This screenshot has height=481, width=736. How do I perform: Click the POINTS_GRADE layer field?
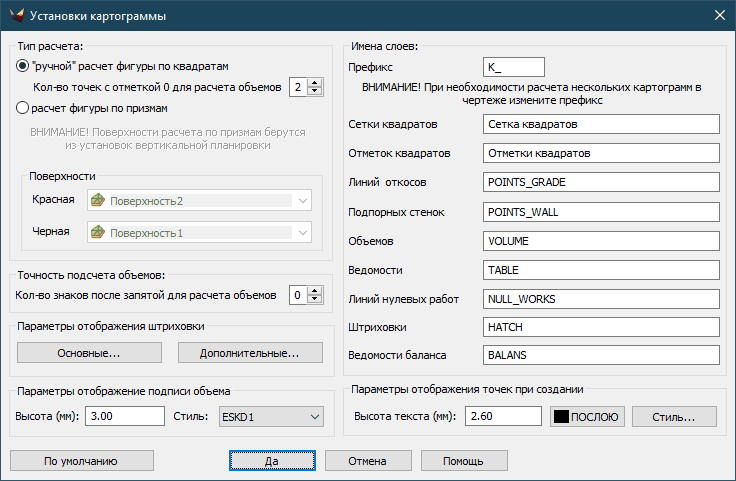pos(600,183)
